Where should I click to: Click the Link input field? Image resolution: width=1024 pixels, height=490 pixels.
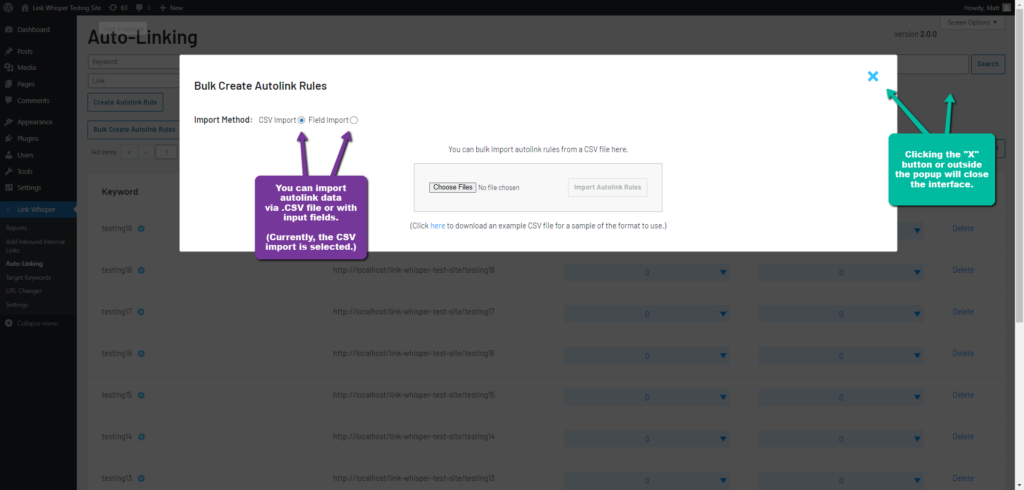coord(134,81)
